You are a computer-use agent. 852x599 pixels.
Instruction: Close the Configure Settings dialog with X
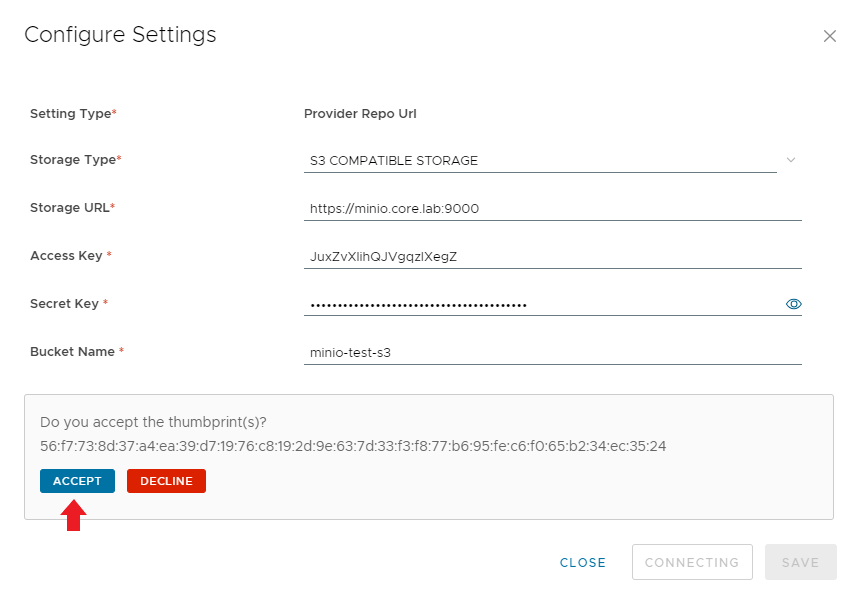click(829, 36)
